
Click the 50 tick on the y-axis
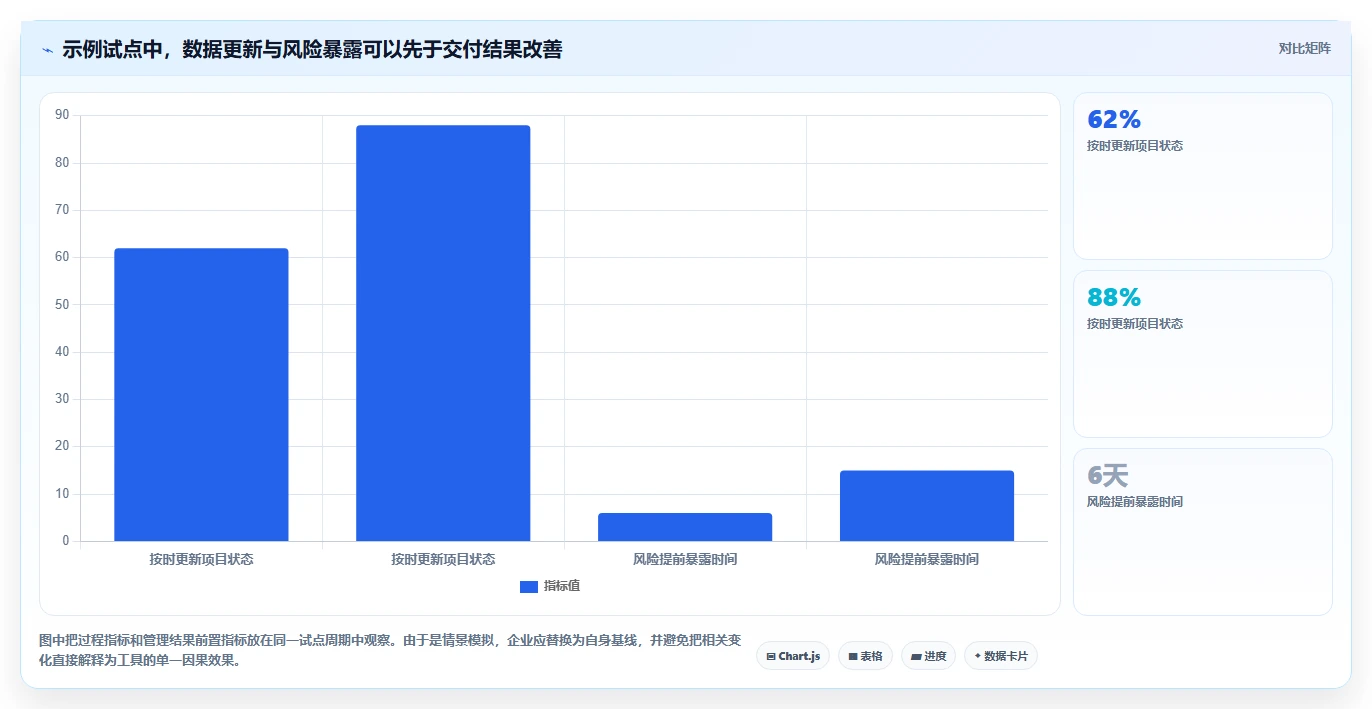click(62, 304)
